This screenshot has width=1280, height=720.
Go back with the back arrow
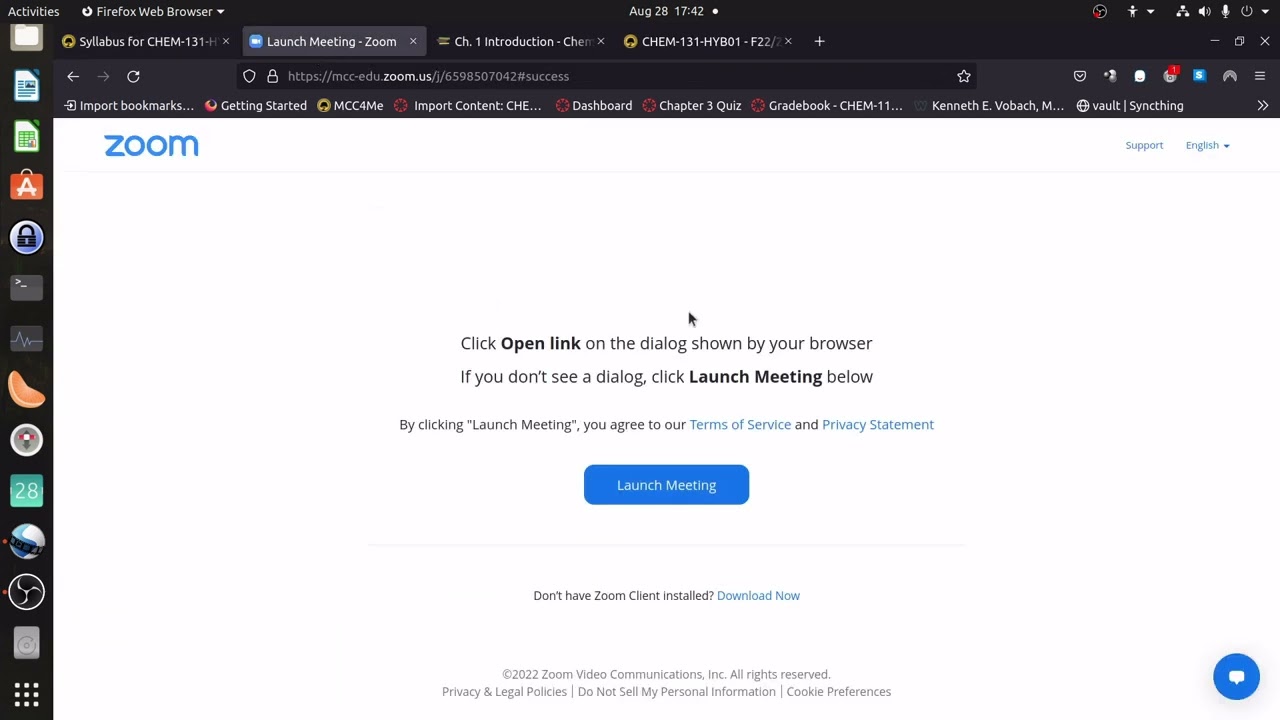coord(73,76)
